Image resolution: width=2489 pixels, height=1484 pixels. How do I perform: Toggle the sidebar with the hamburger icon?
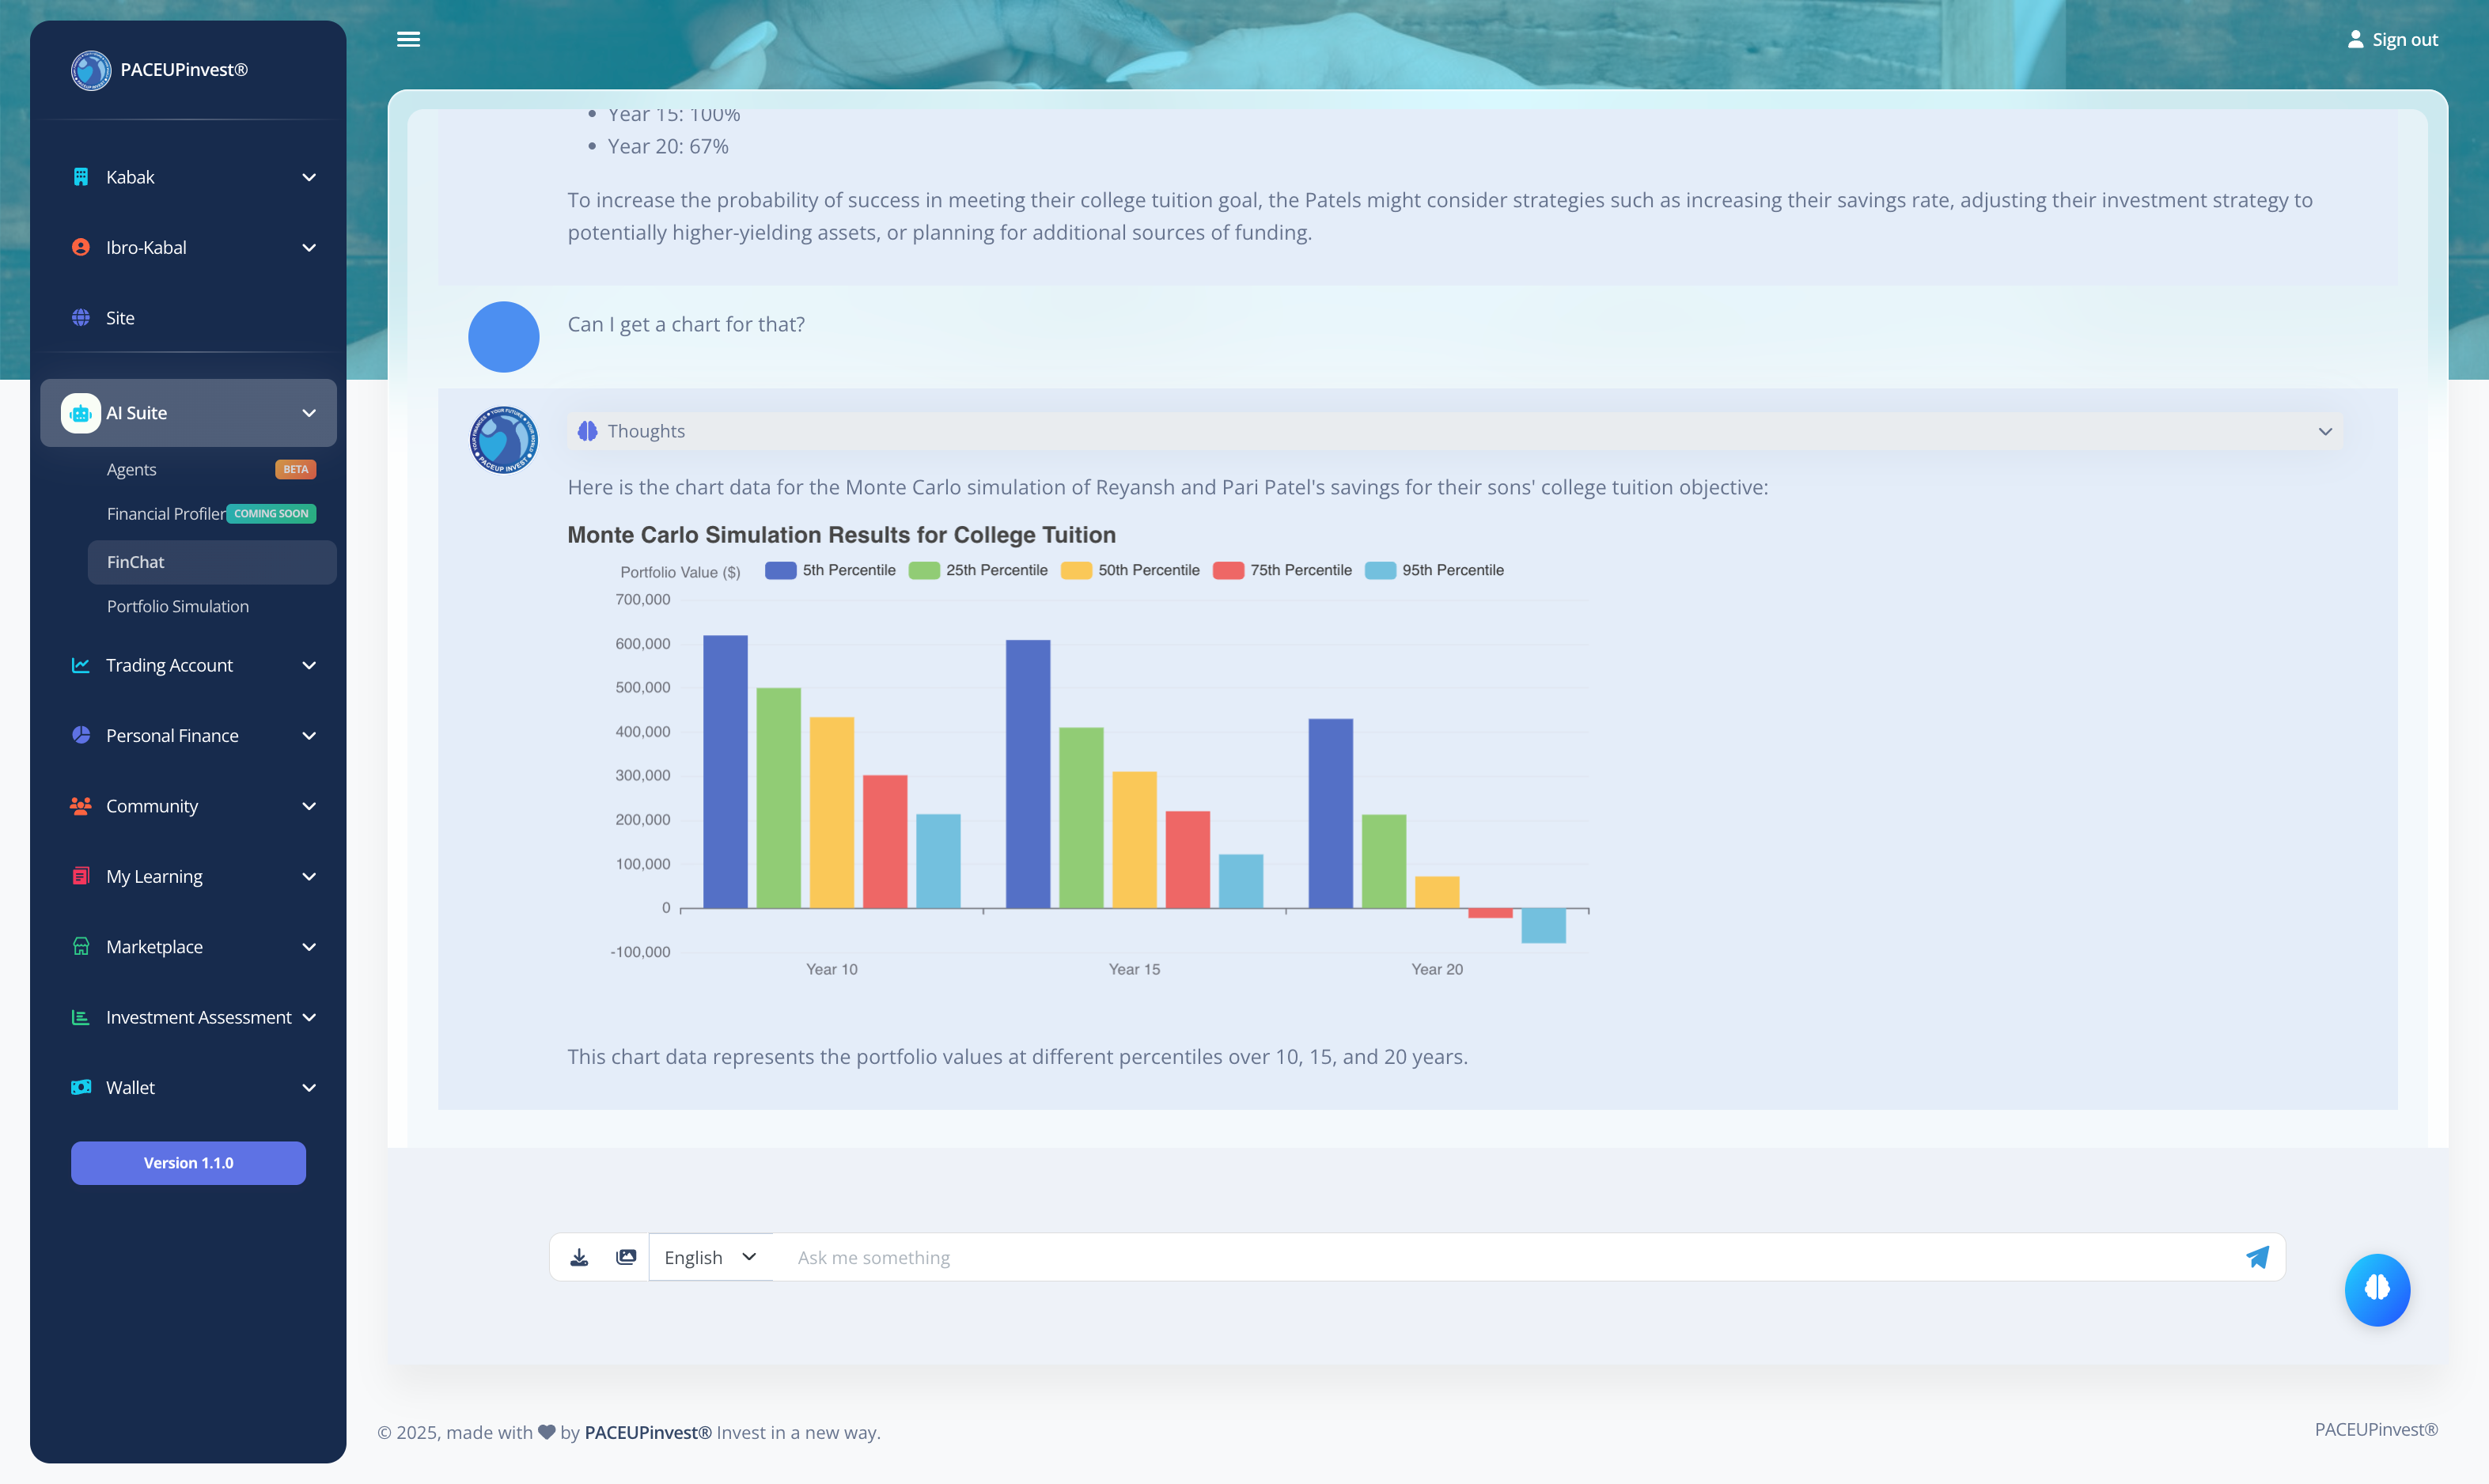point(408,39)
